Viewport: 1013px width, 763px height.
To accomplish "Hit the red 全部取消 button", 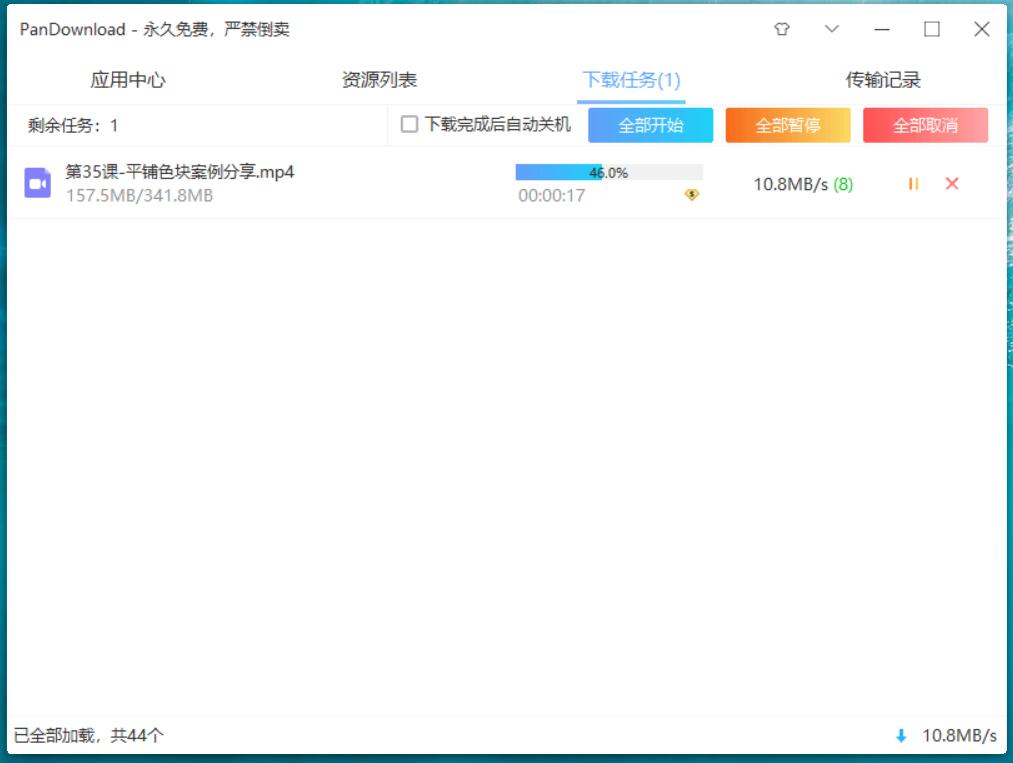I will 925,126.
